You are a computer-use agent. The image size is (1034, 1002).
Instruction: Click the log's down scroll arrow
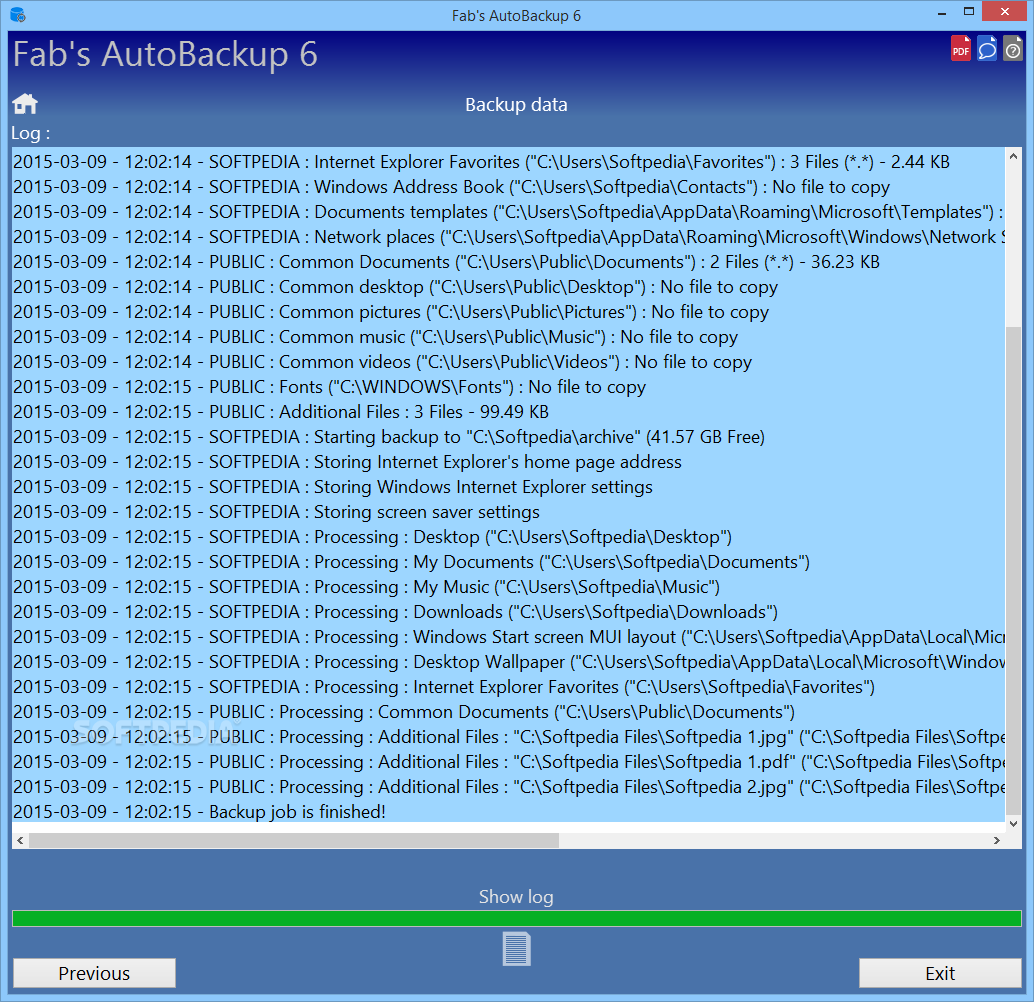pos(1014,823)
